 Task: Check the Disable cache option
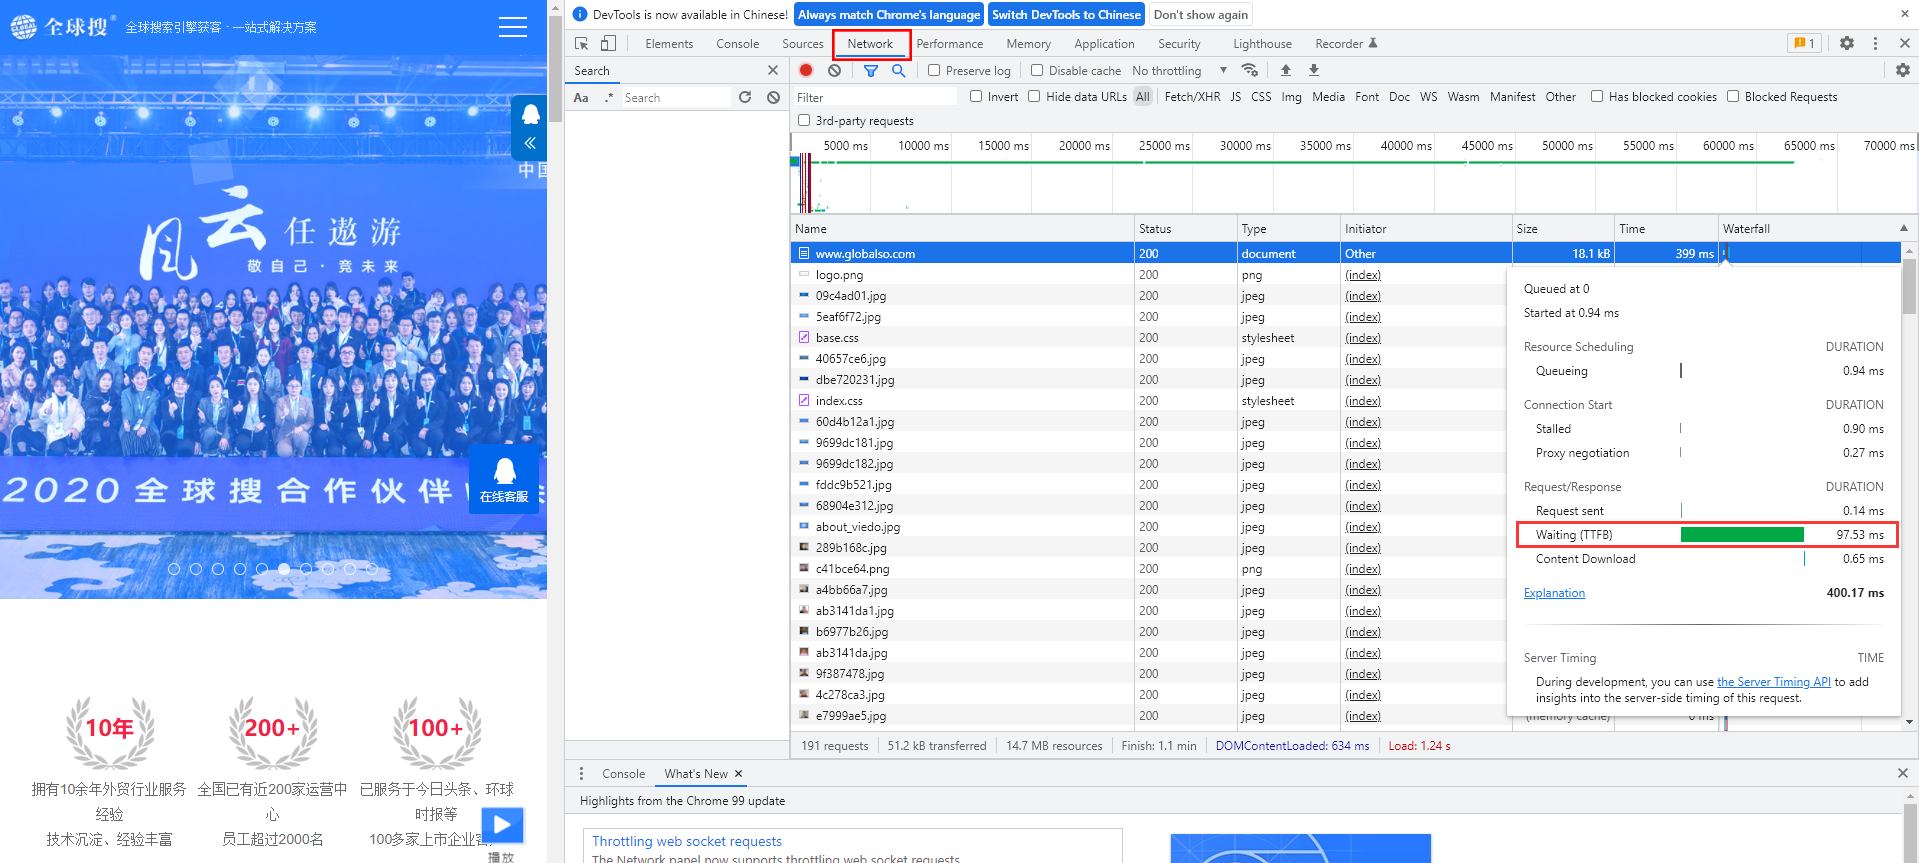click(x=1037, y=70)
